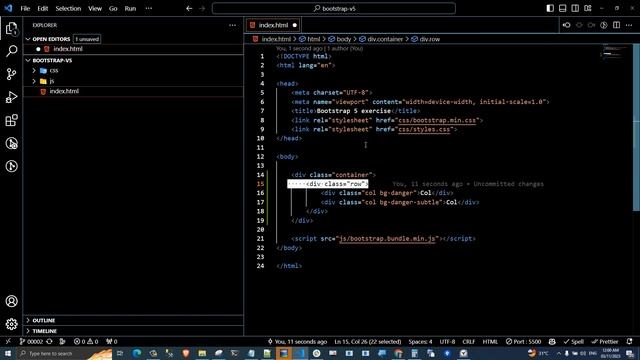
Task: Open notifications bell in status bar
Action: pos(629,342)
